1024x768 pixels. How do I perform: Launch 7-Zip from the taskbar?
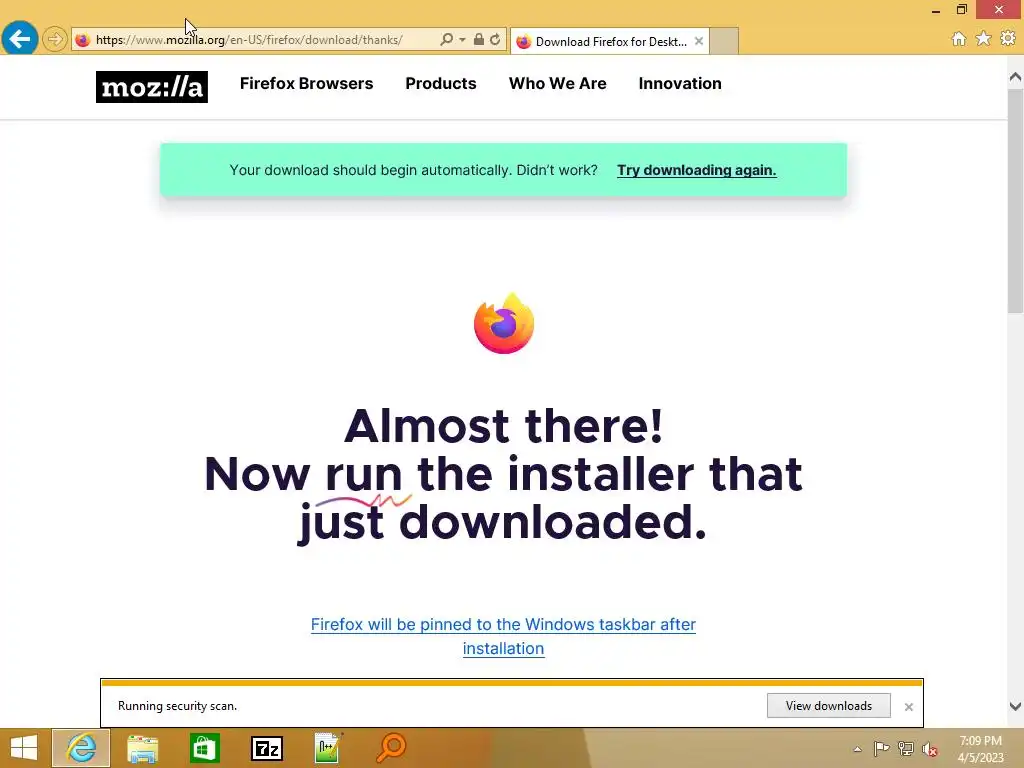click(266, 748)
